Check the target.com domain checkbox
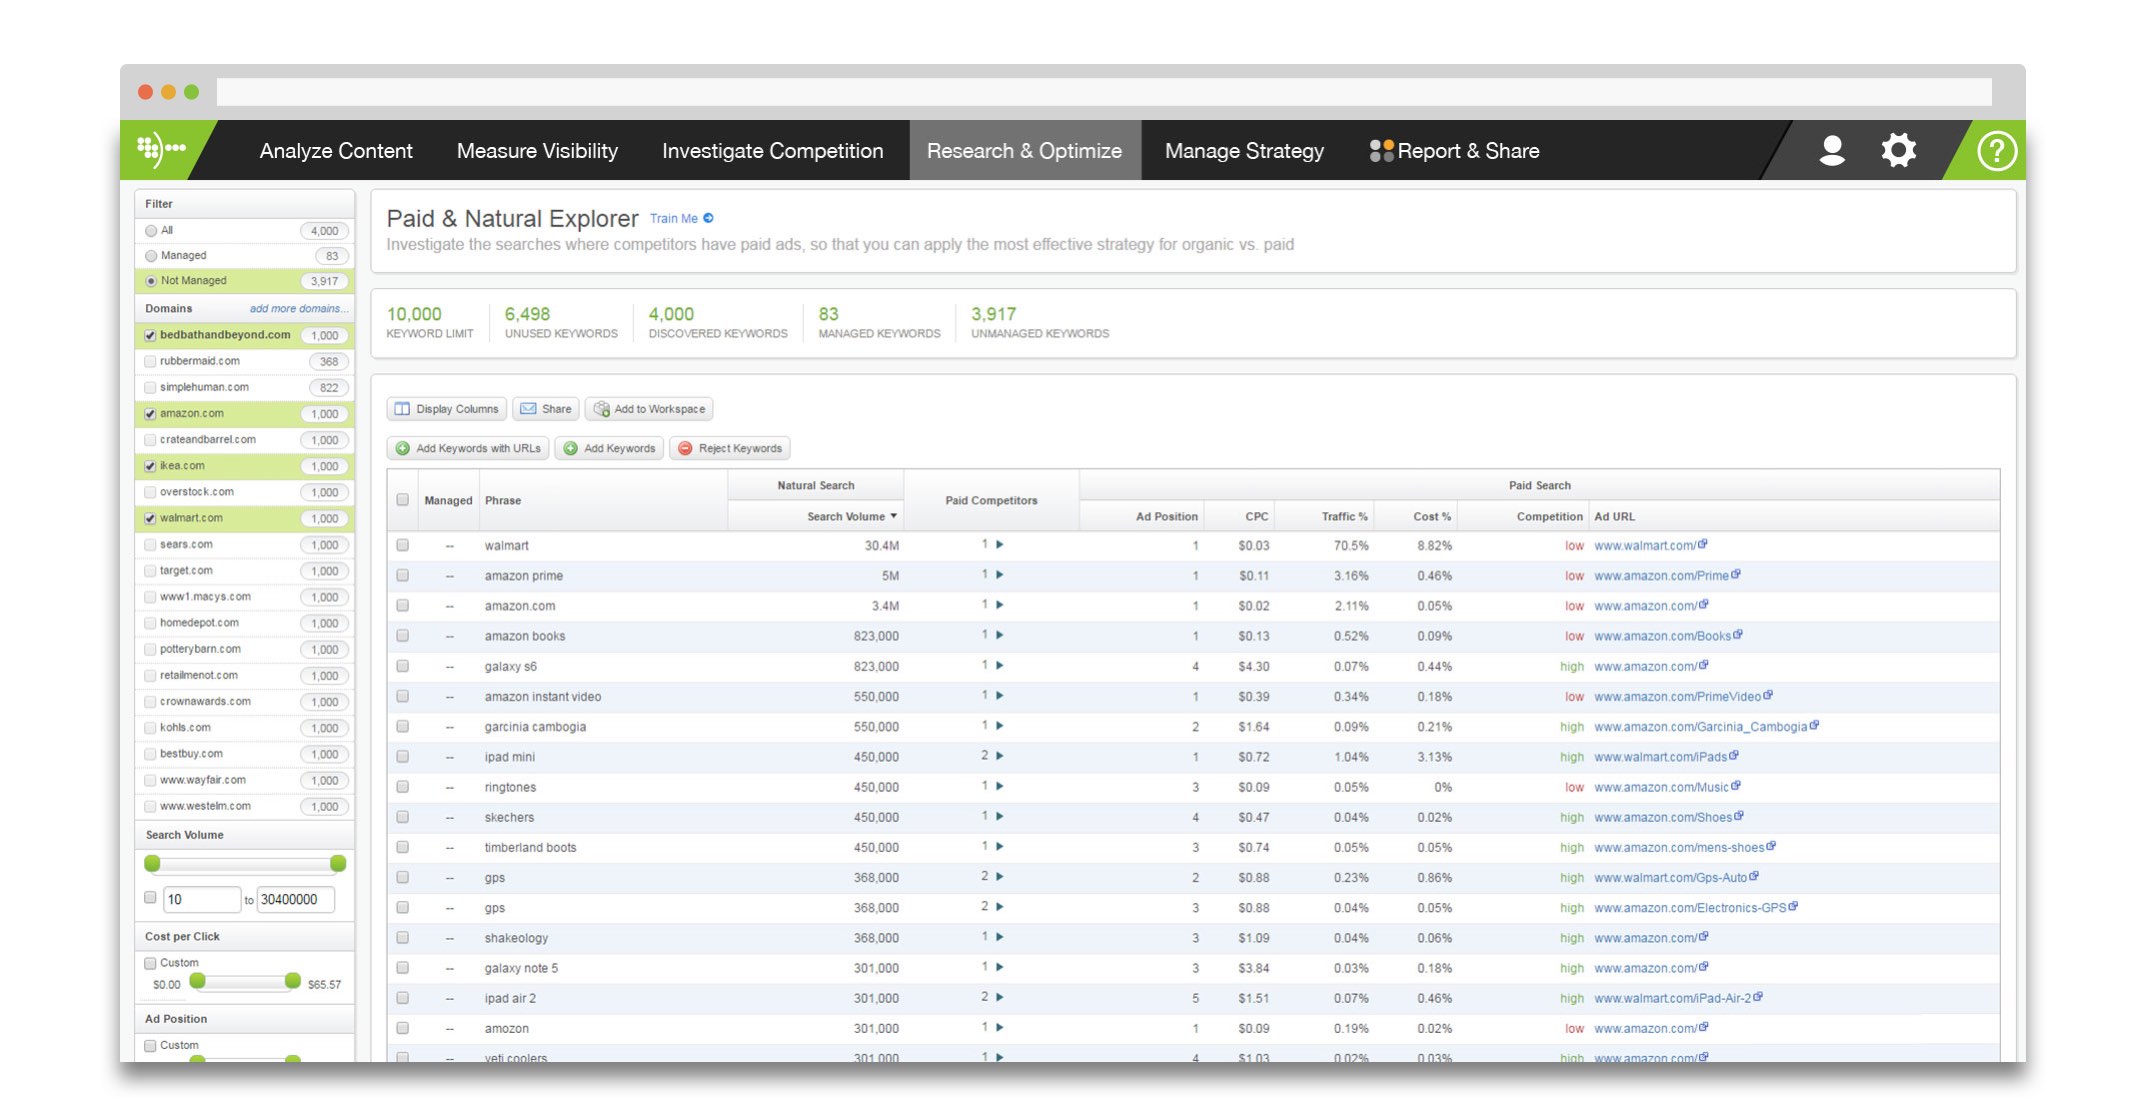2146x1120 pixels. pos(150,571)
